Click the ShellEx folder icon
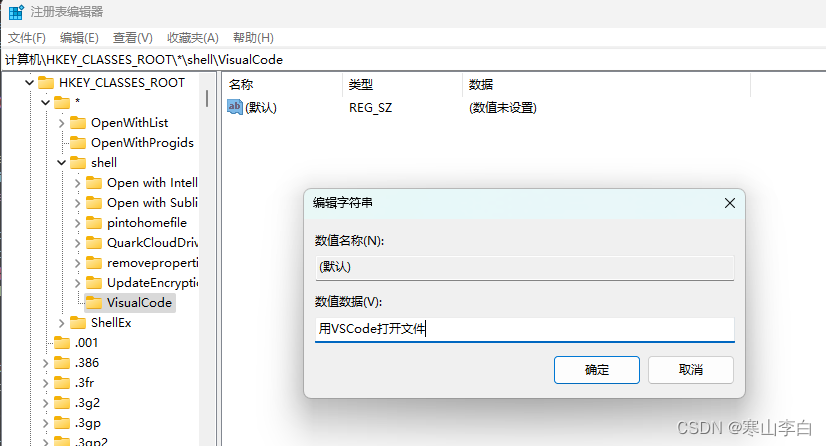 click(x=78, y=323)
